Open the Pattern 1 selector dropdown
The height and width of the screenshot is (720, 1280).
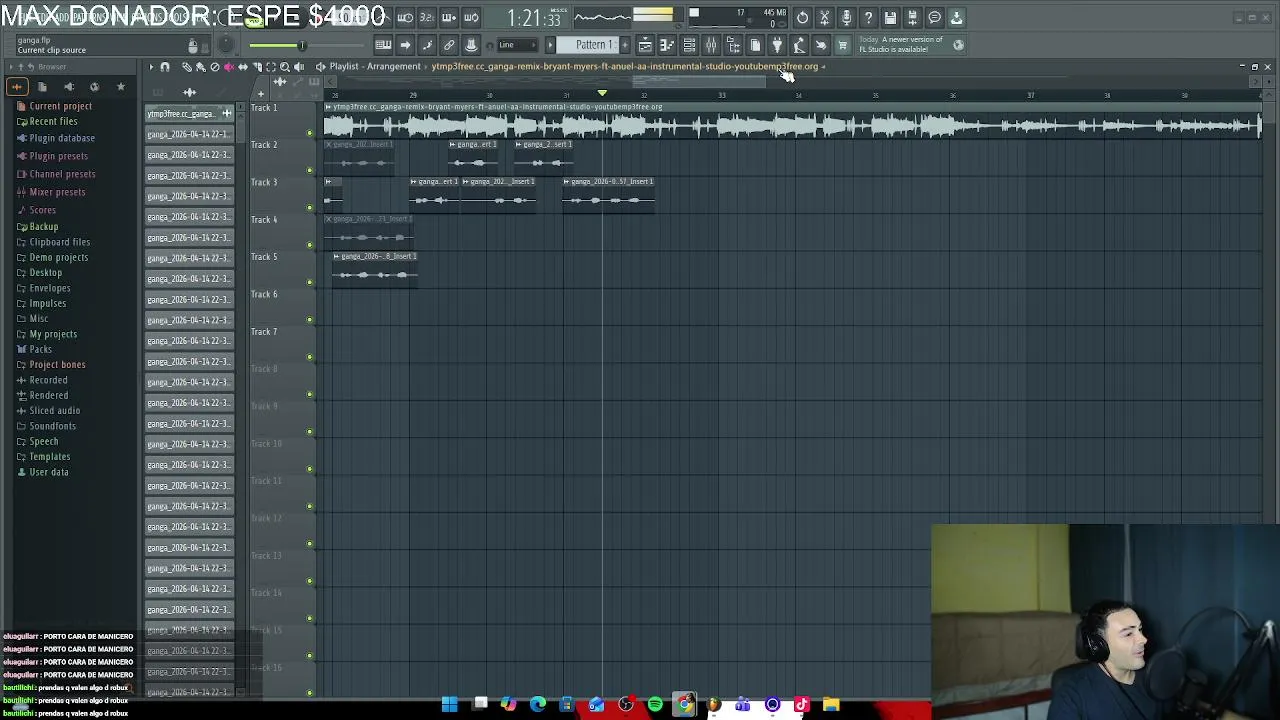(588, 45)
